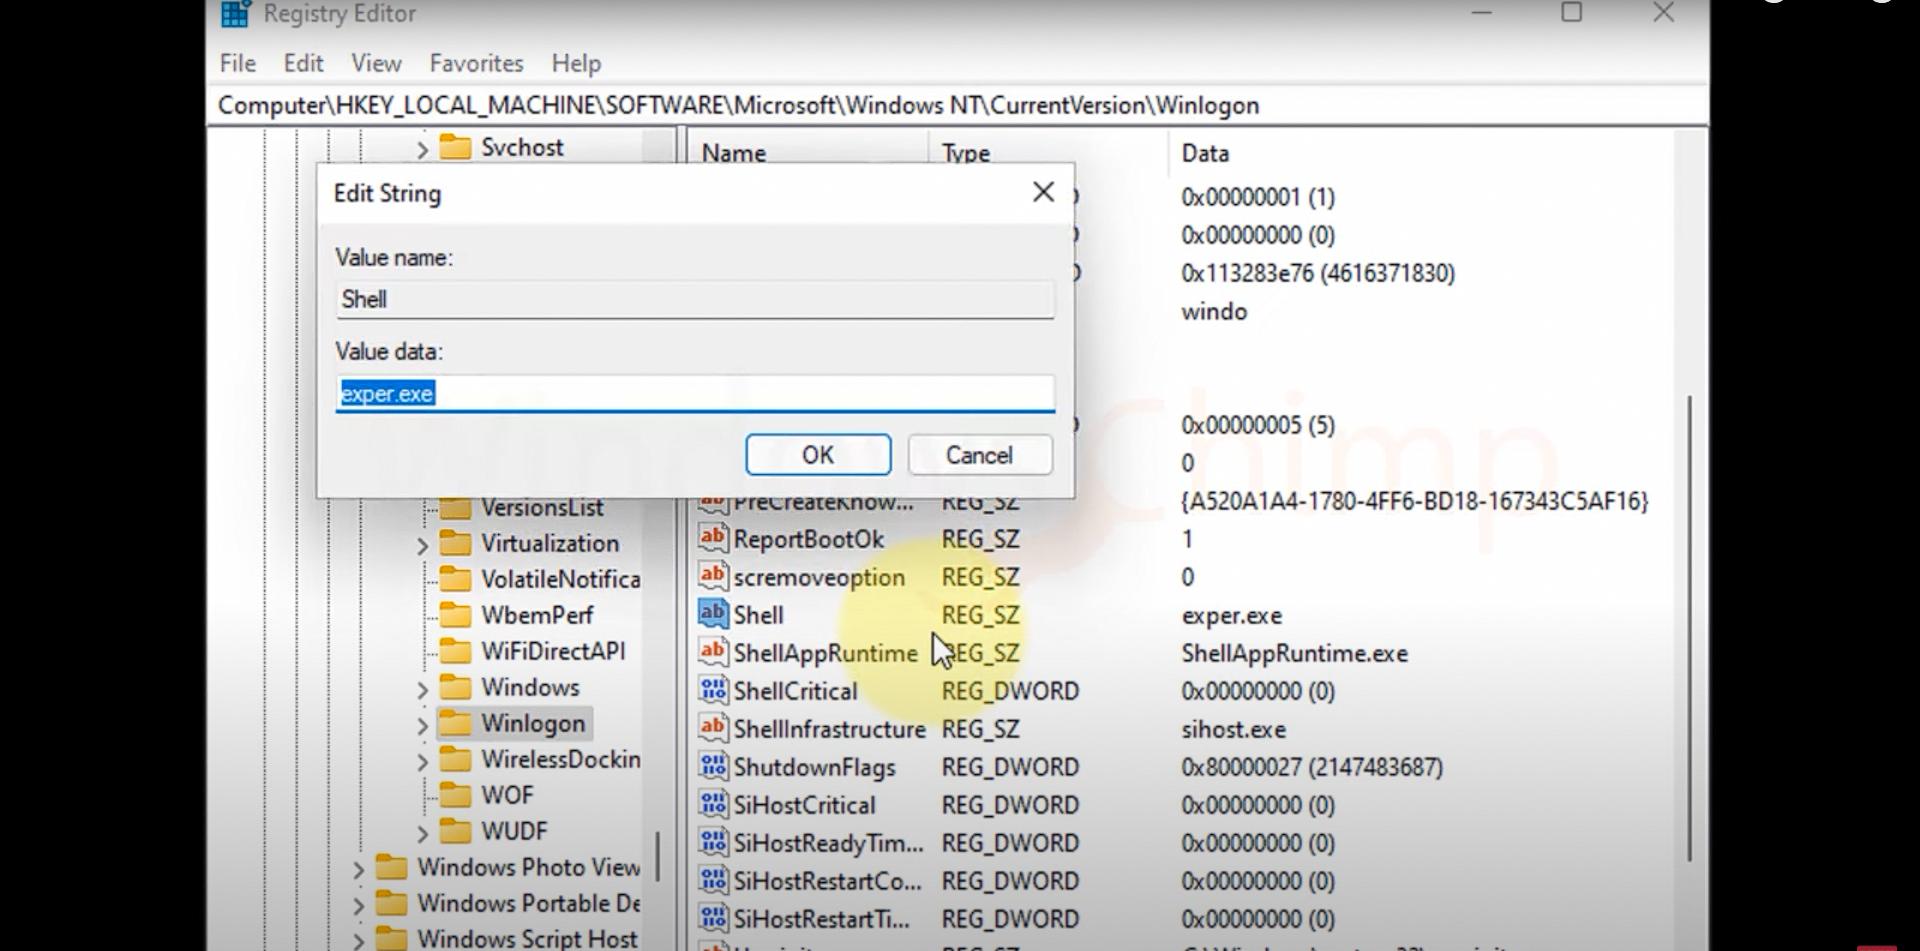The width and height of the screenshot is (1920, 951).
Task: Select the WUDF folder icon
Action: 455,831
